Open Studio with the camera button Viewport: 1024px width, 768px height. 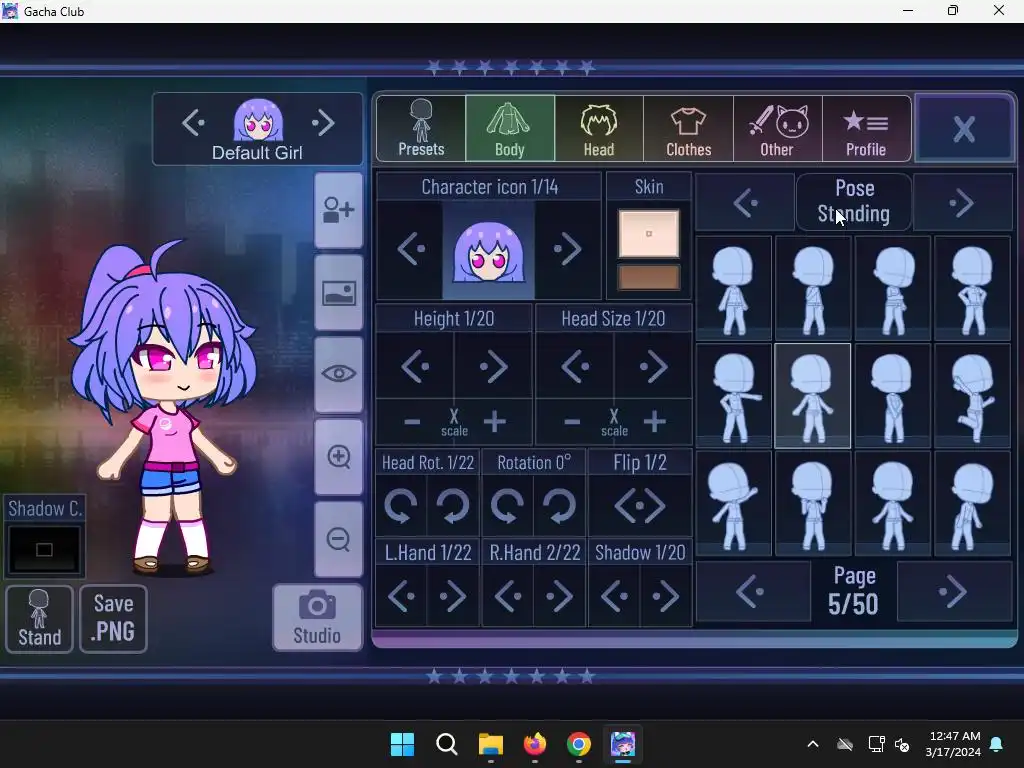pyautogui.click(x=317, y=618)
